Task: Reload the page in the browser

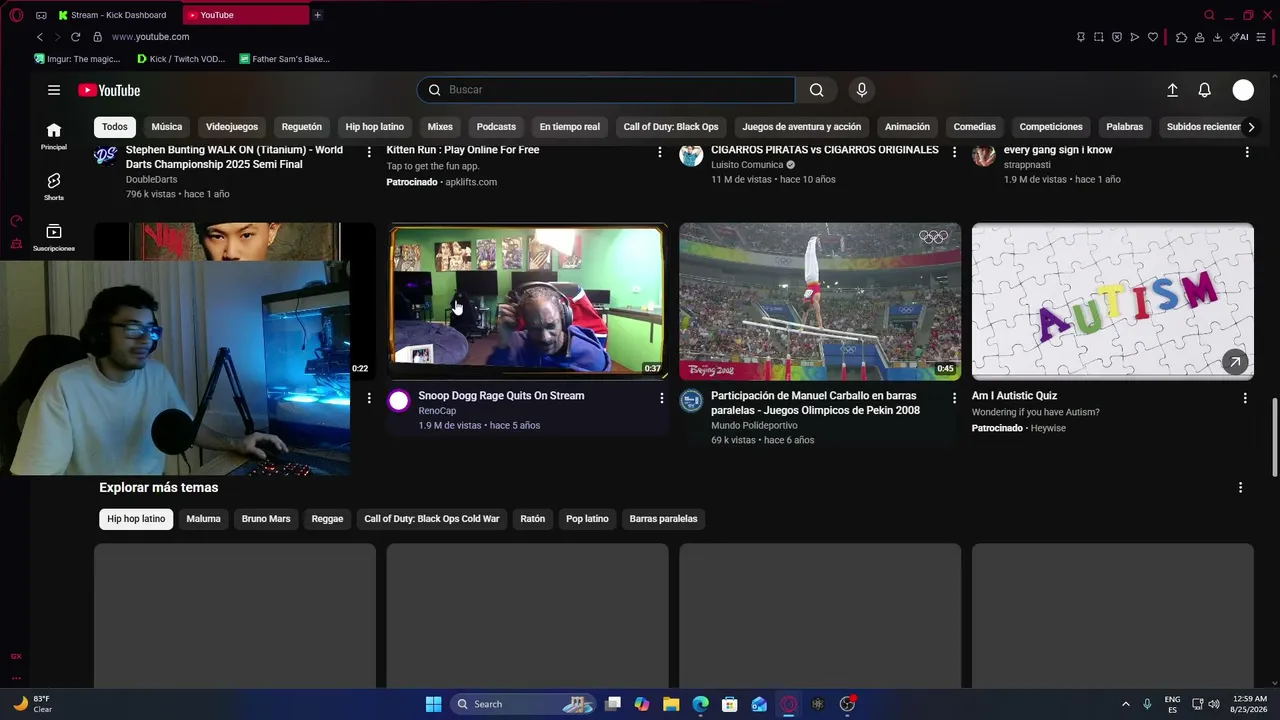Action: coord(75,37)
